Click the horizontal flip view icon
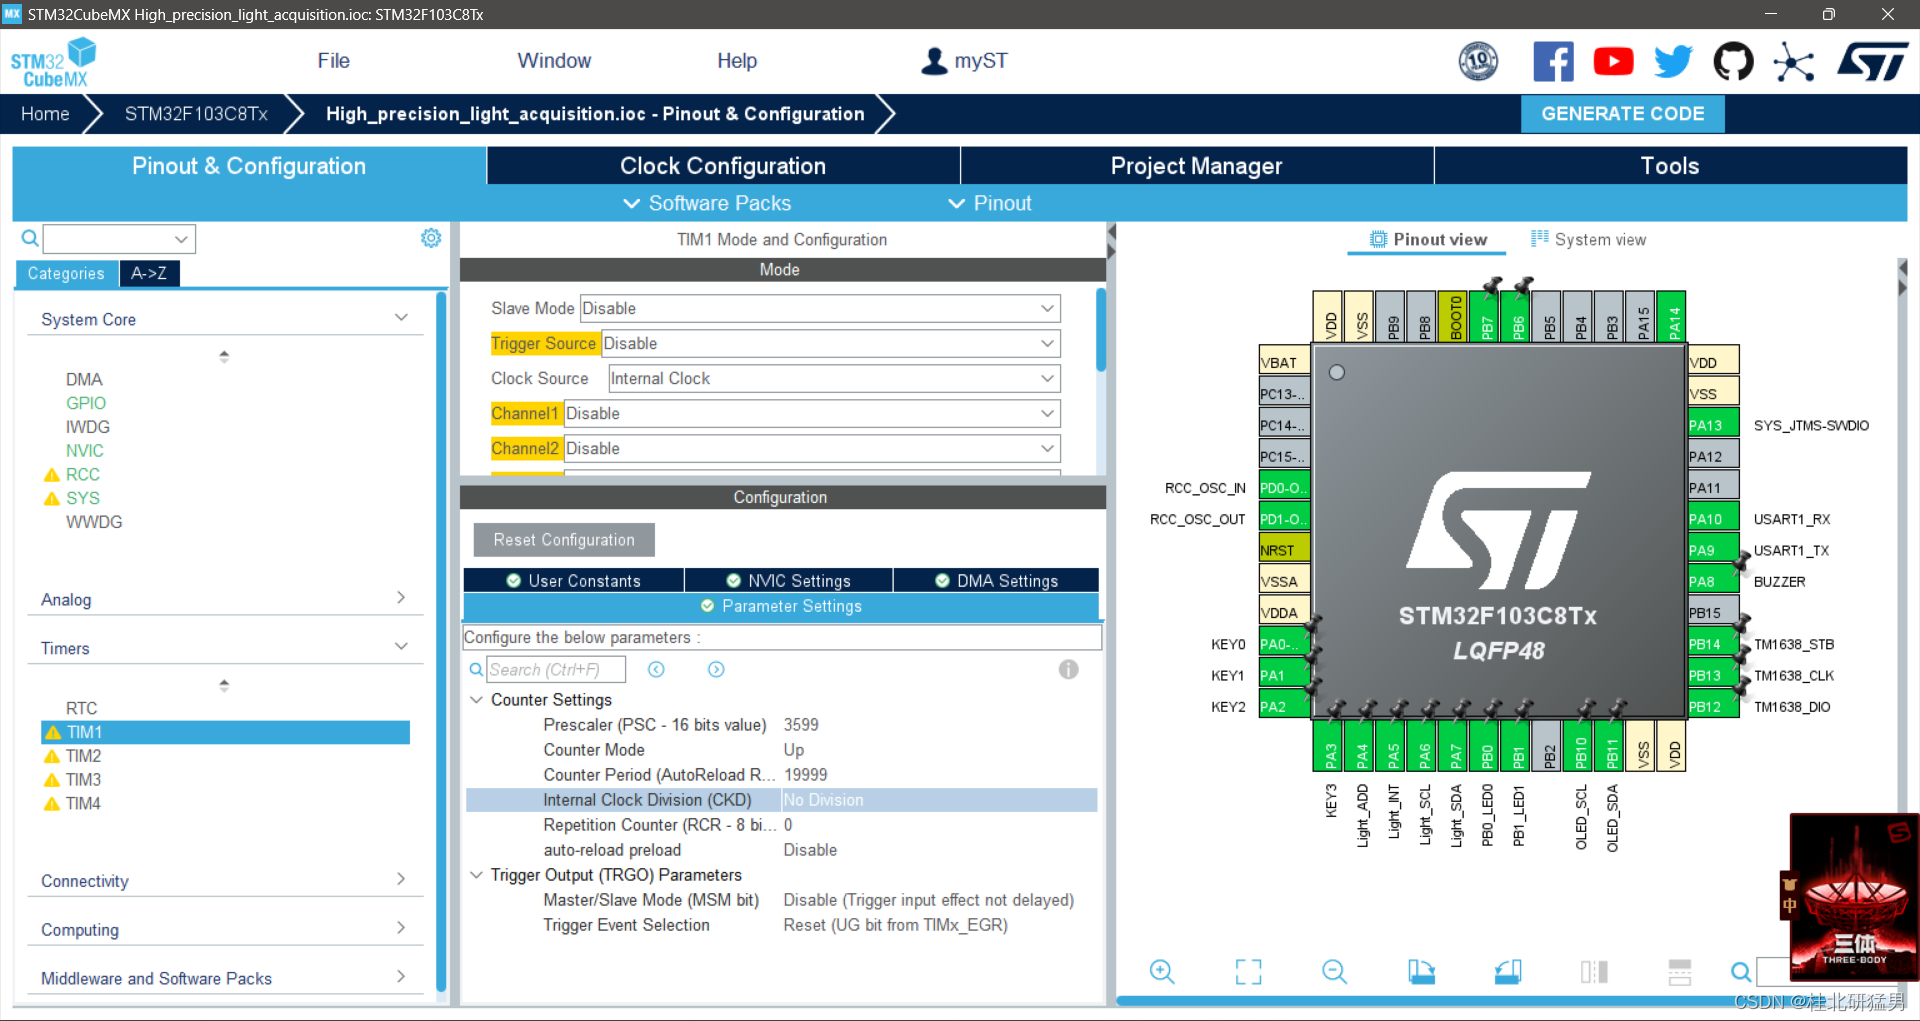The width and height of the screenshot is (1920, 1021). tap(1594, 971)
